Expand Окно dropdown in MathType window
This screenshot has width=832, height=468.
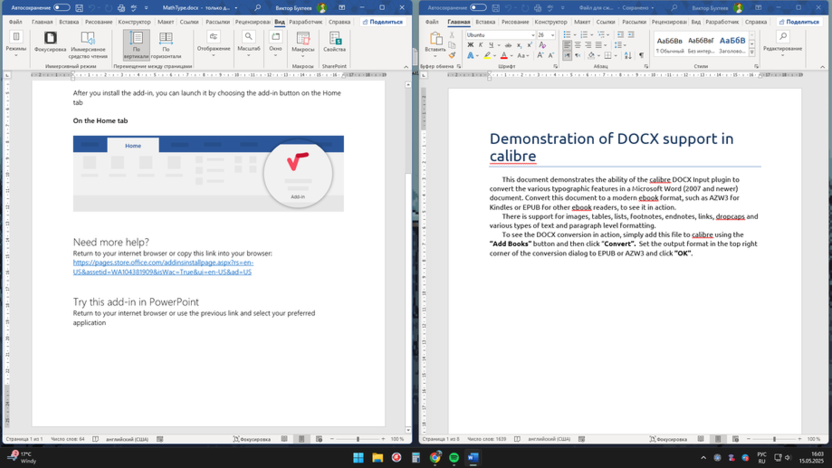pyautogui.click(x=275, y=44)
